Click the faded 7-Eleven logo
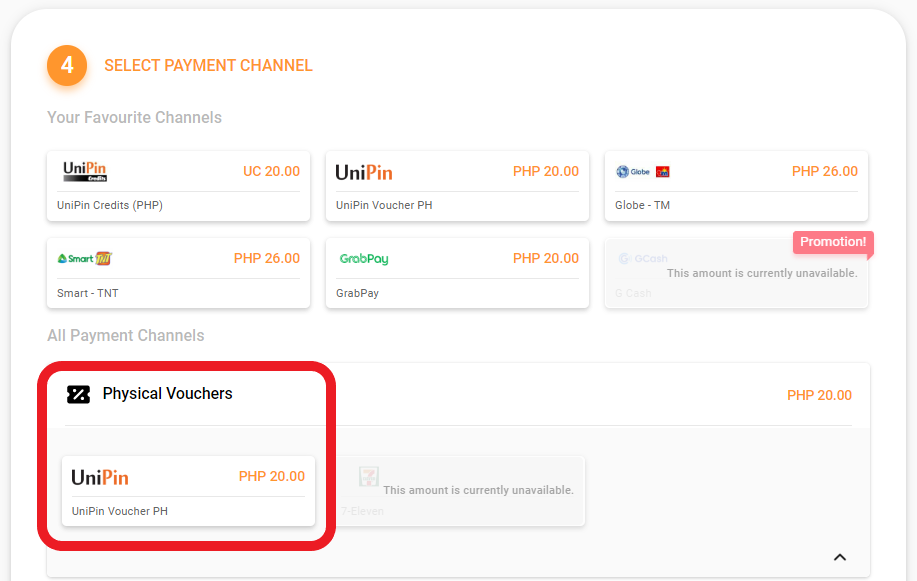 point(369,477)
